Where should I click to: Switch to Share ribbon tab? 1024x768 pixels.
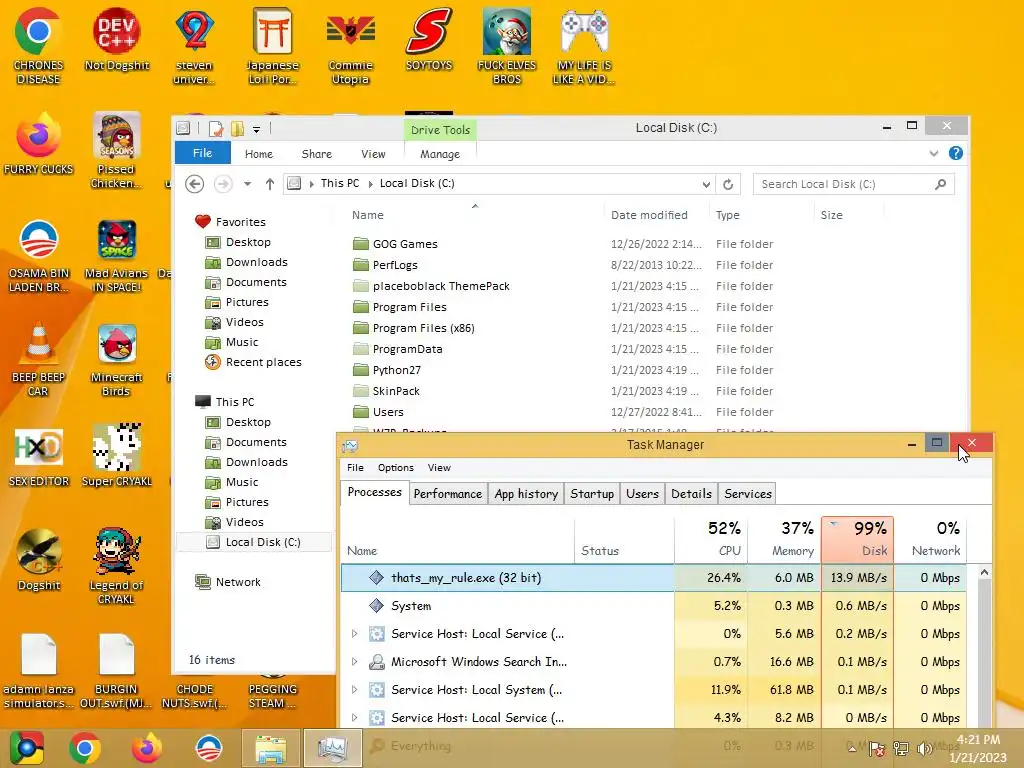(x=317, y=154)
